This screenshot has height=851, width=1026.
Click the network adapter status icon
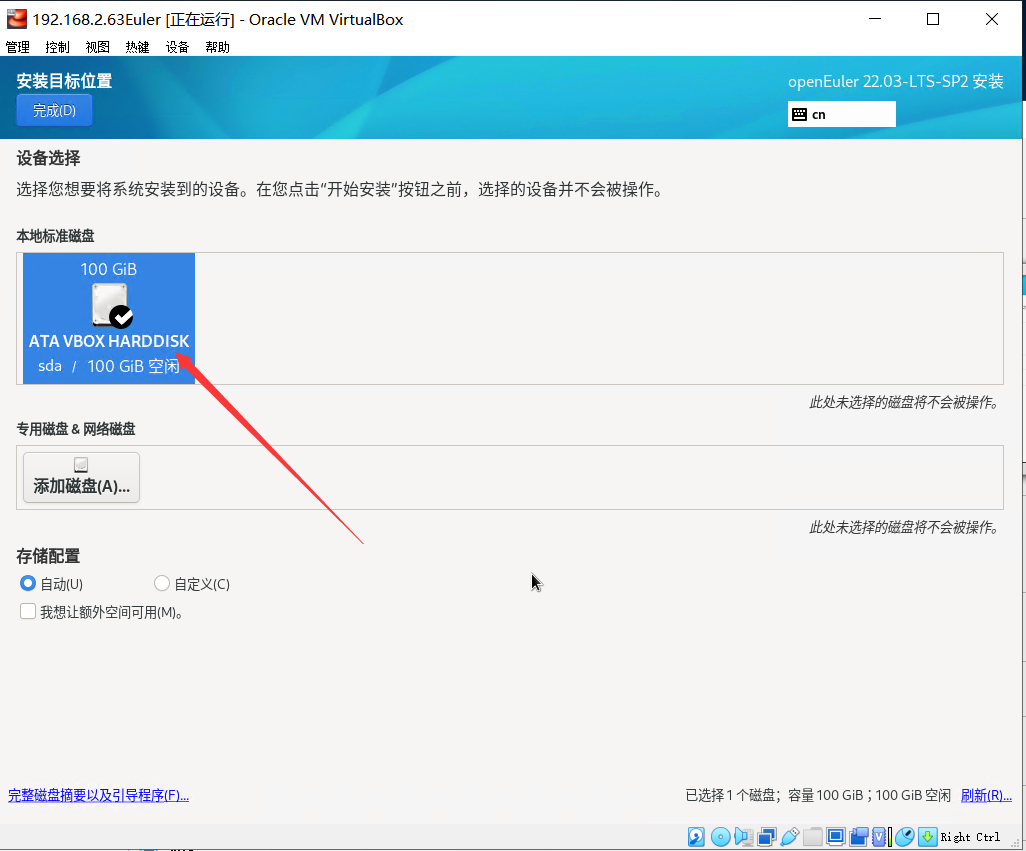[x=767, y=837]
